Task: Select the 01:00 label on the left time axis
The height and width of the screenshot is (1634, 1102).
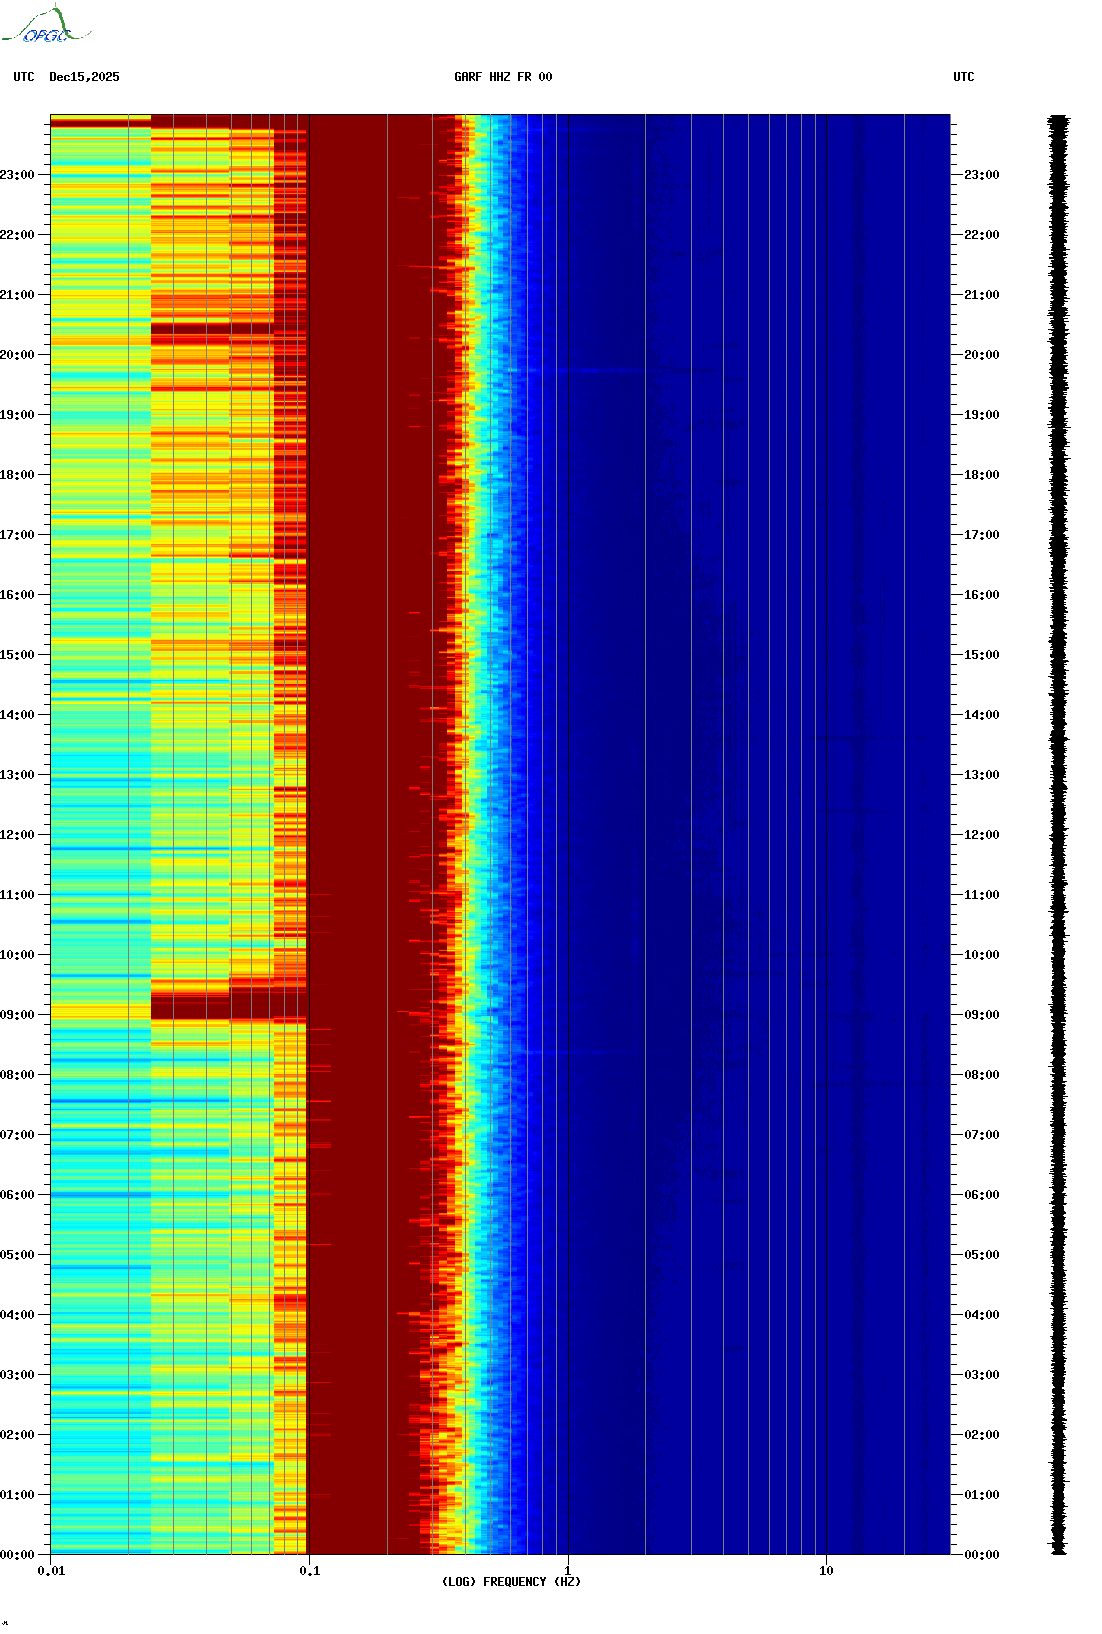Action: (x=17, y=1495)
